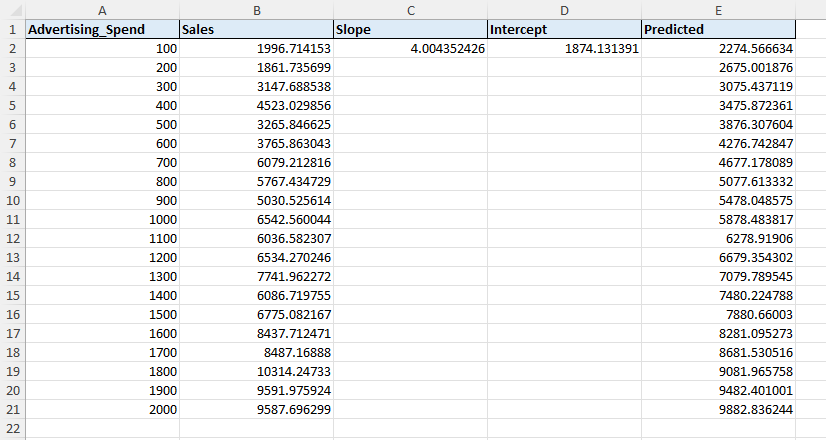Viewport: 826px width, 440px height.
Task: Select predicted cell 9482.401001
Action: click(x=719, y=390)
